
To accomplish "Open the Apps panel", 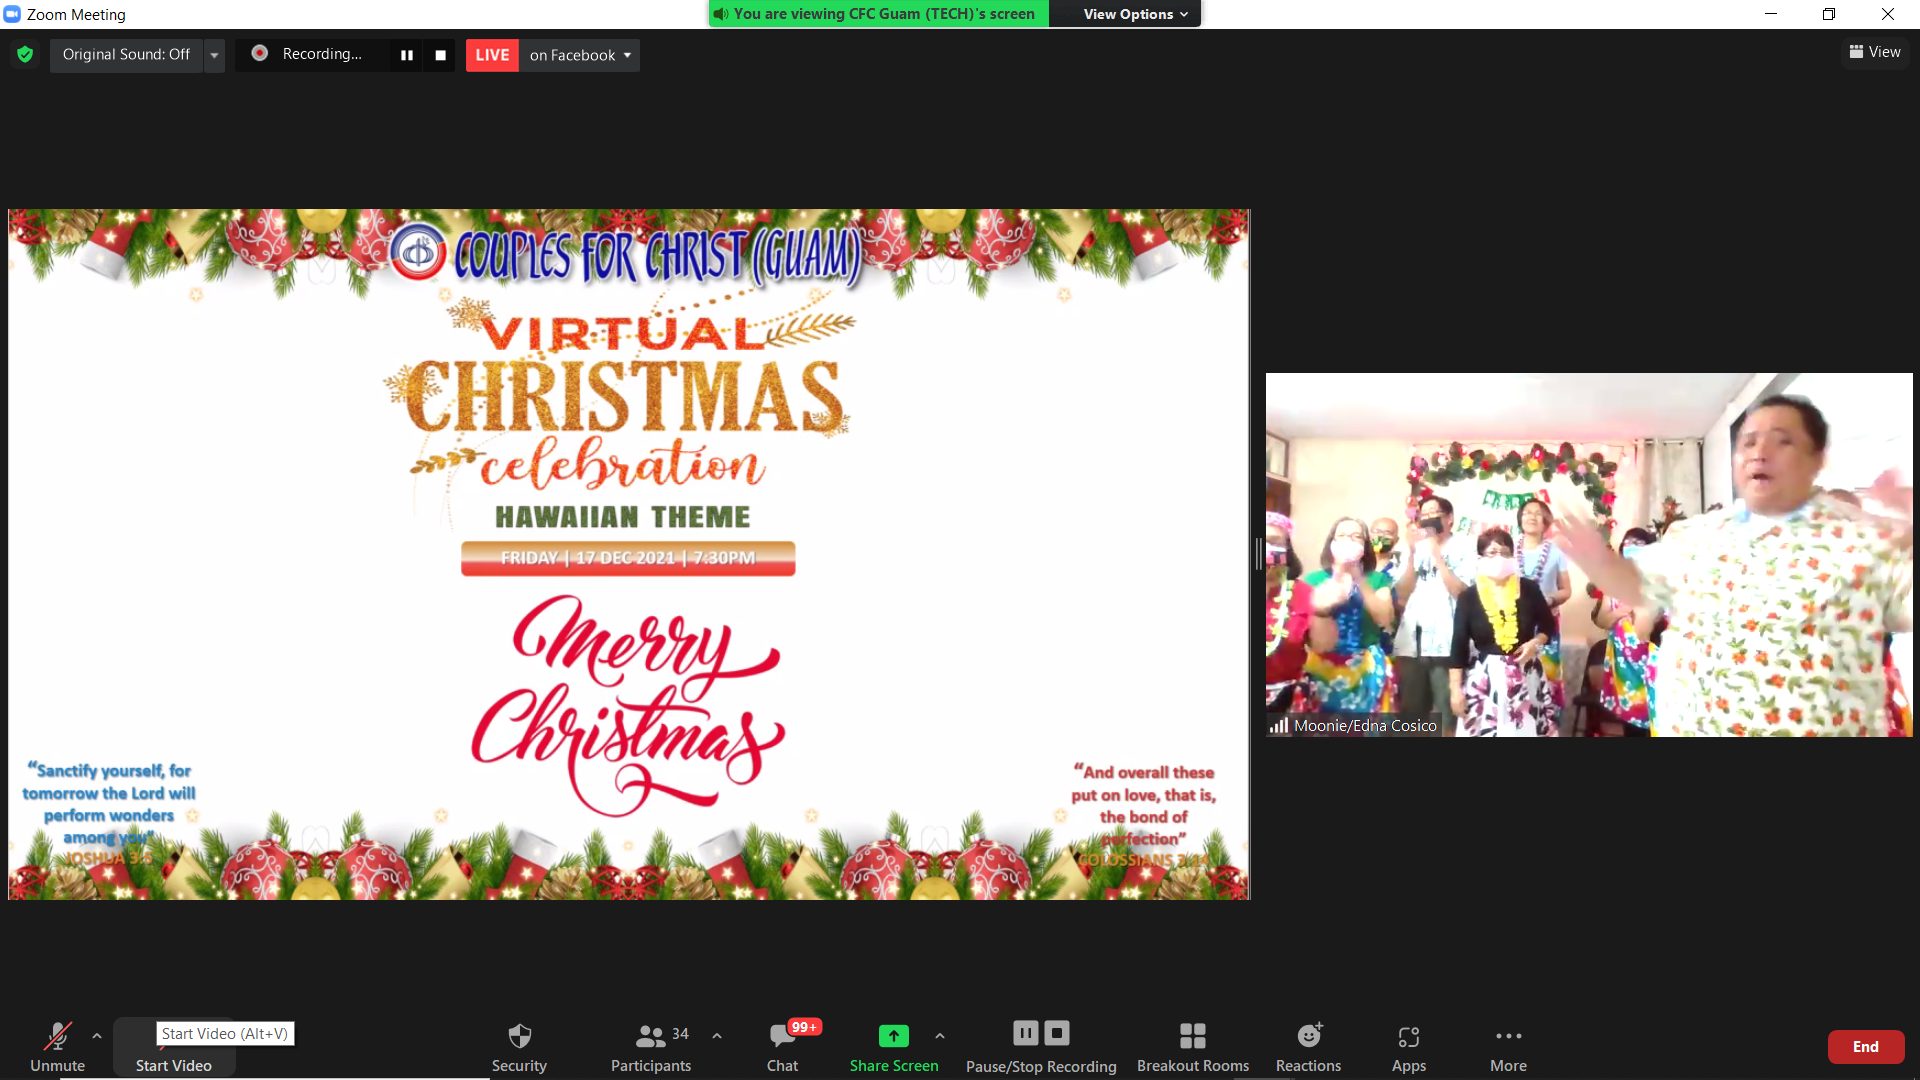I will click(1409, 1048).
